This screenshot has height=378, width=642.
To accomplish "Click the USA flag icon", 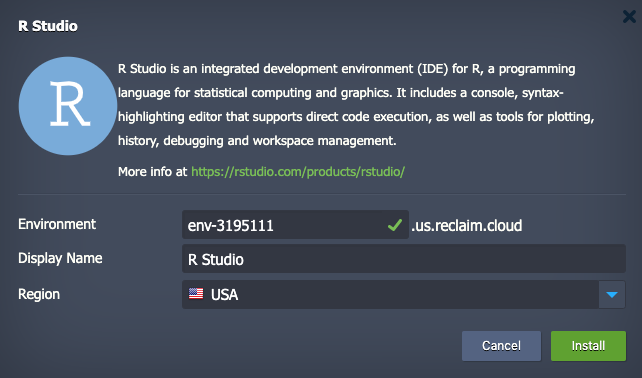I will (x=196, y=294).
